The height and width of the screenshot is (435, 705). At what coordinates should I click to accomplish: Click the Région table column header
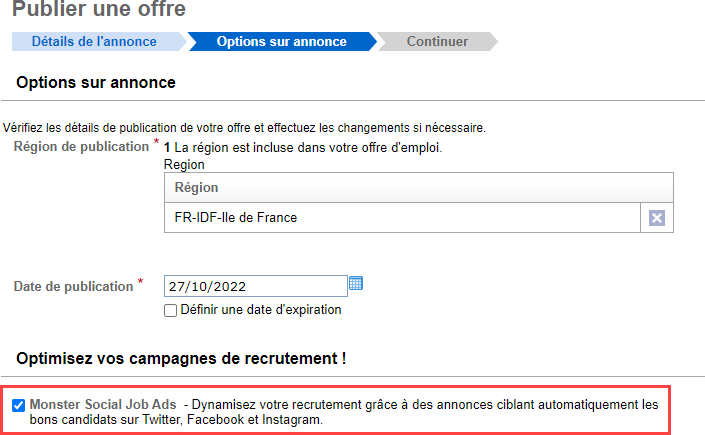click(x=419, y=187)
